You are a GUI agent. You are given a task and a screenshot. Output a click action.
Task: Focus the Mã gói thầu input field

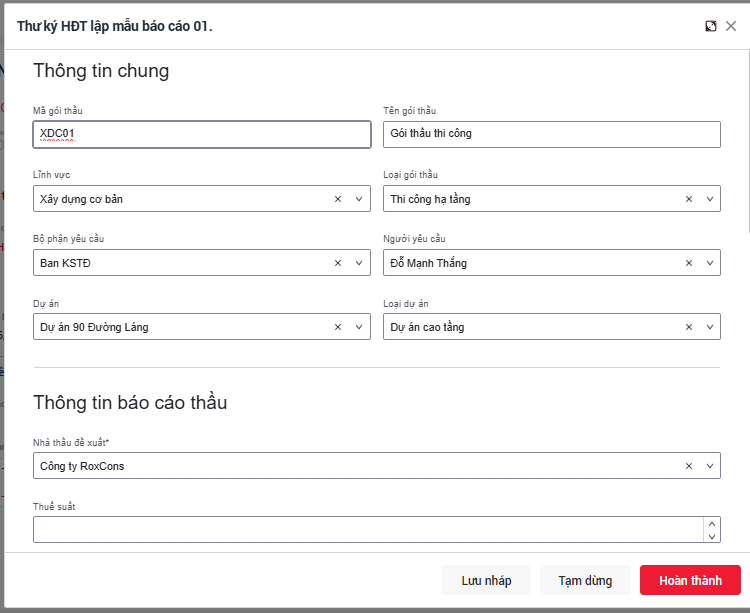pos(201,134)
